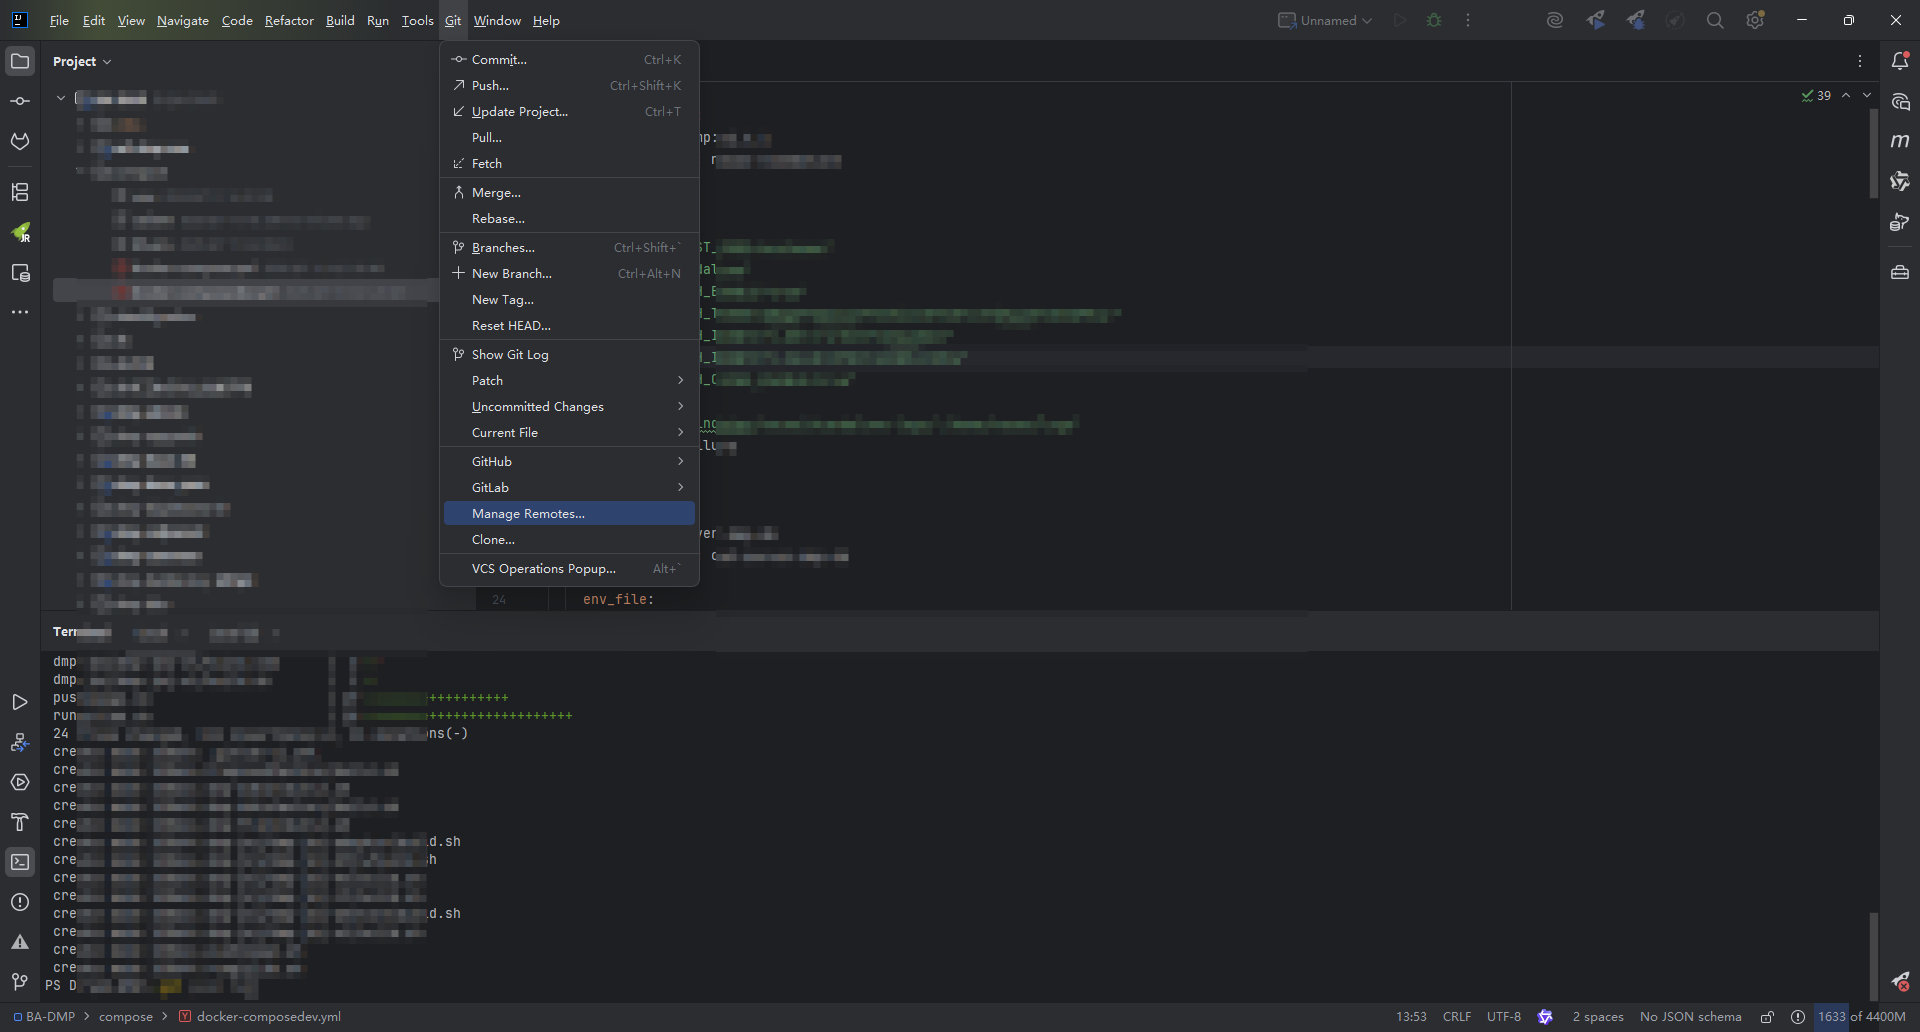1920x1032 pixels.
Task: Click the AI swirl icon in top toolbar
Action: pos(1554,20)
